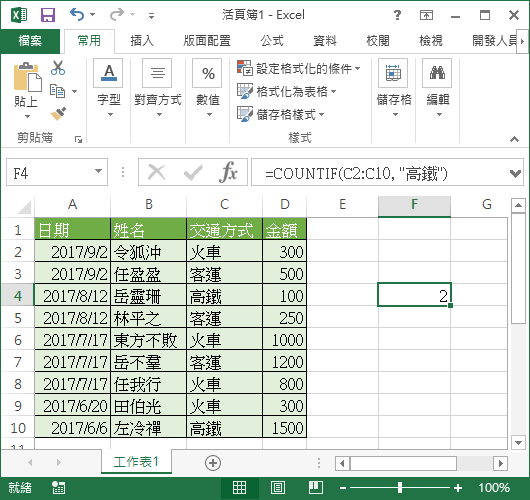Screen dimensions: 530x500
Task: Select the Format Painter brush icon
Action: tap(58, 114)
